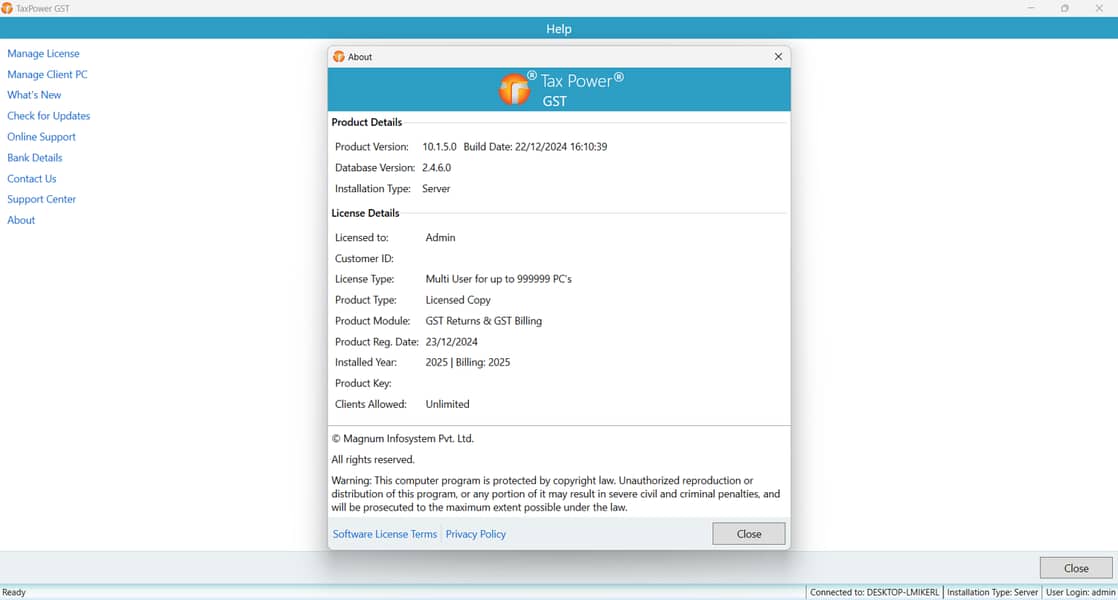Click the Magnum Infosystem Pvt. Ltd. copyright text
Image resolution: width=1118 pixels, height=600 pixels.
pyautogui.click(x=403, y=439)
